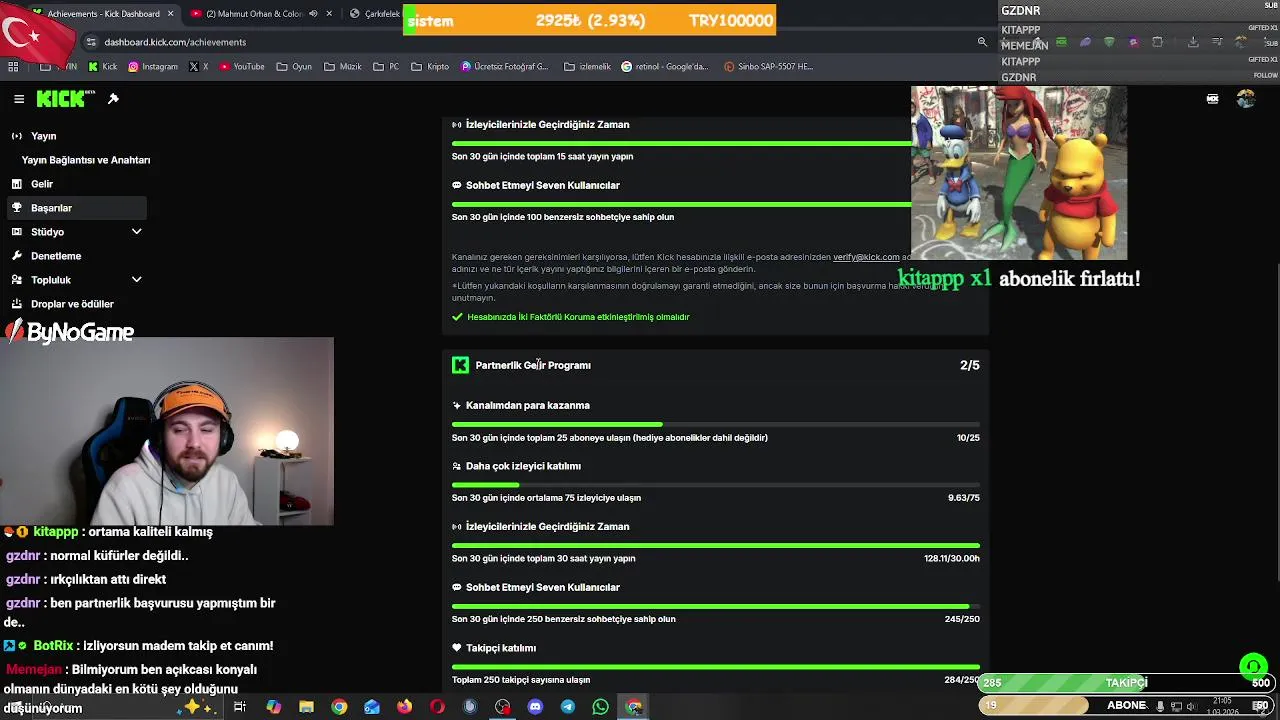Open site information icon in address bar
Viewport: 1280px width, 720px height.
pos(91,42)
